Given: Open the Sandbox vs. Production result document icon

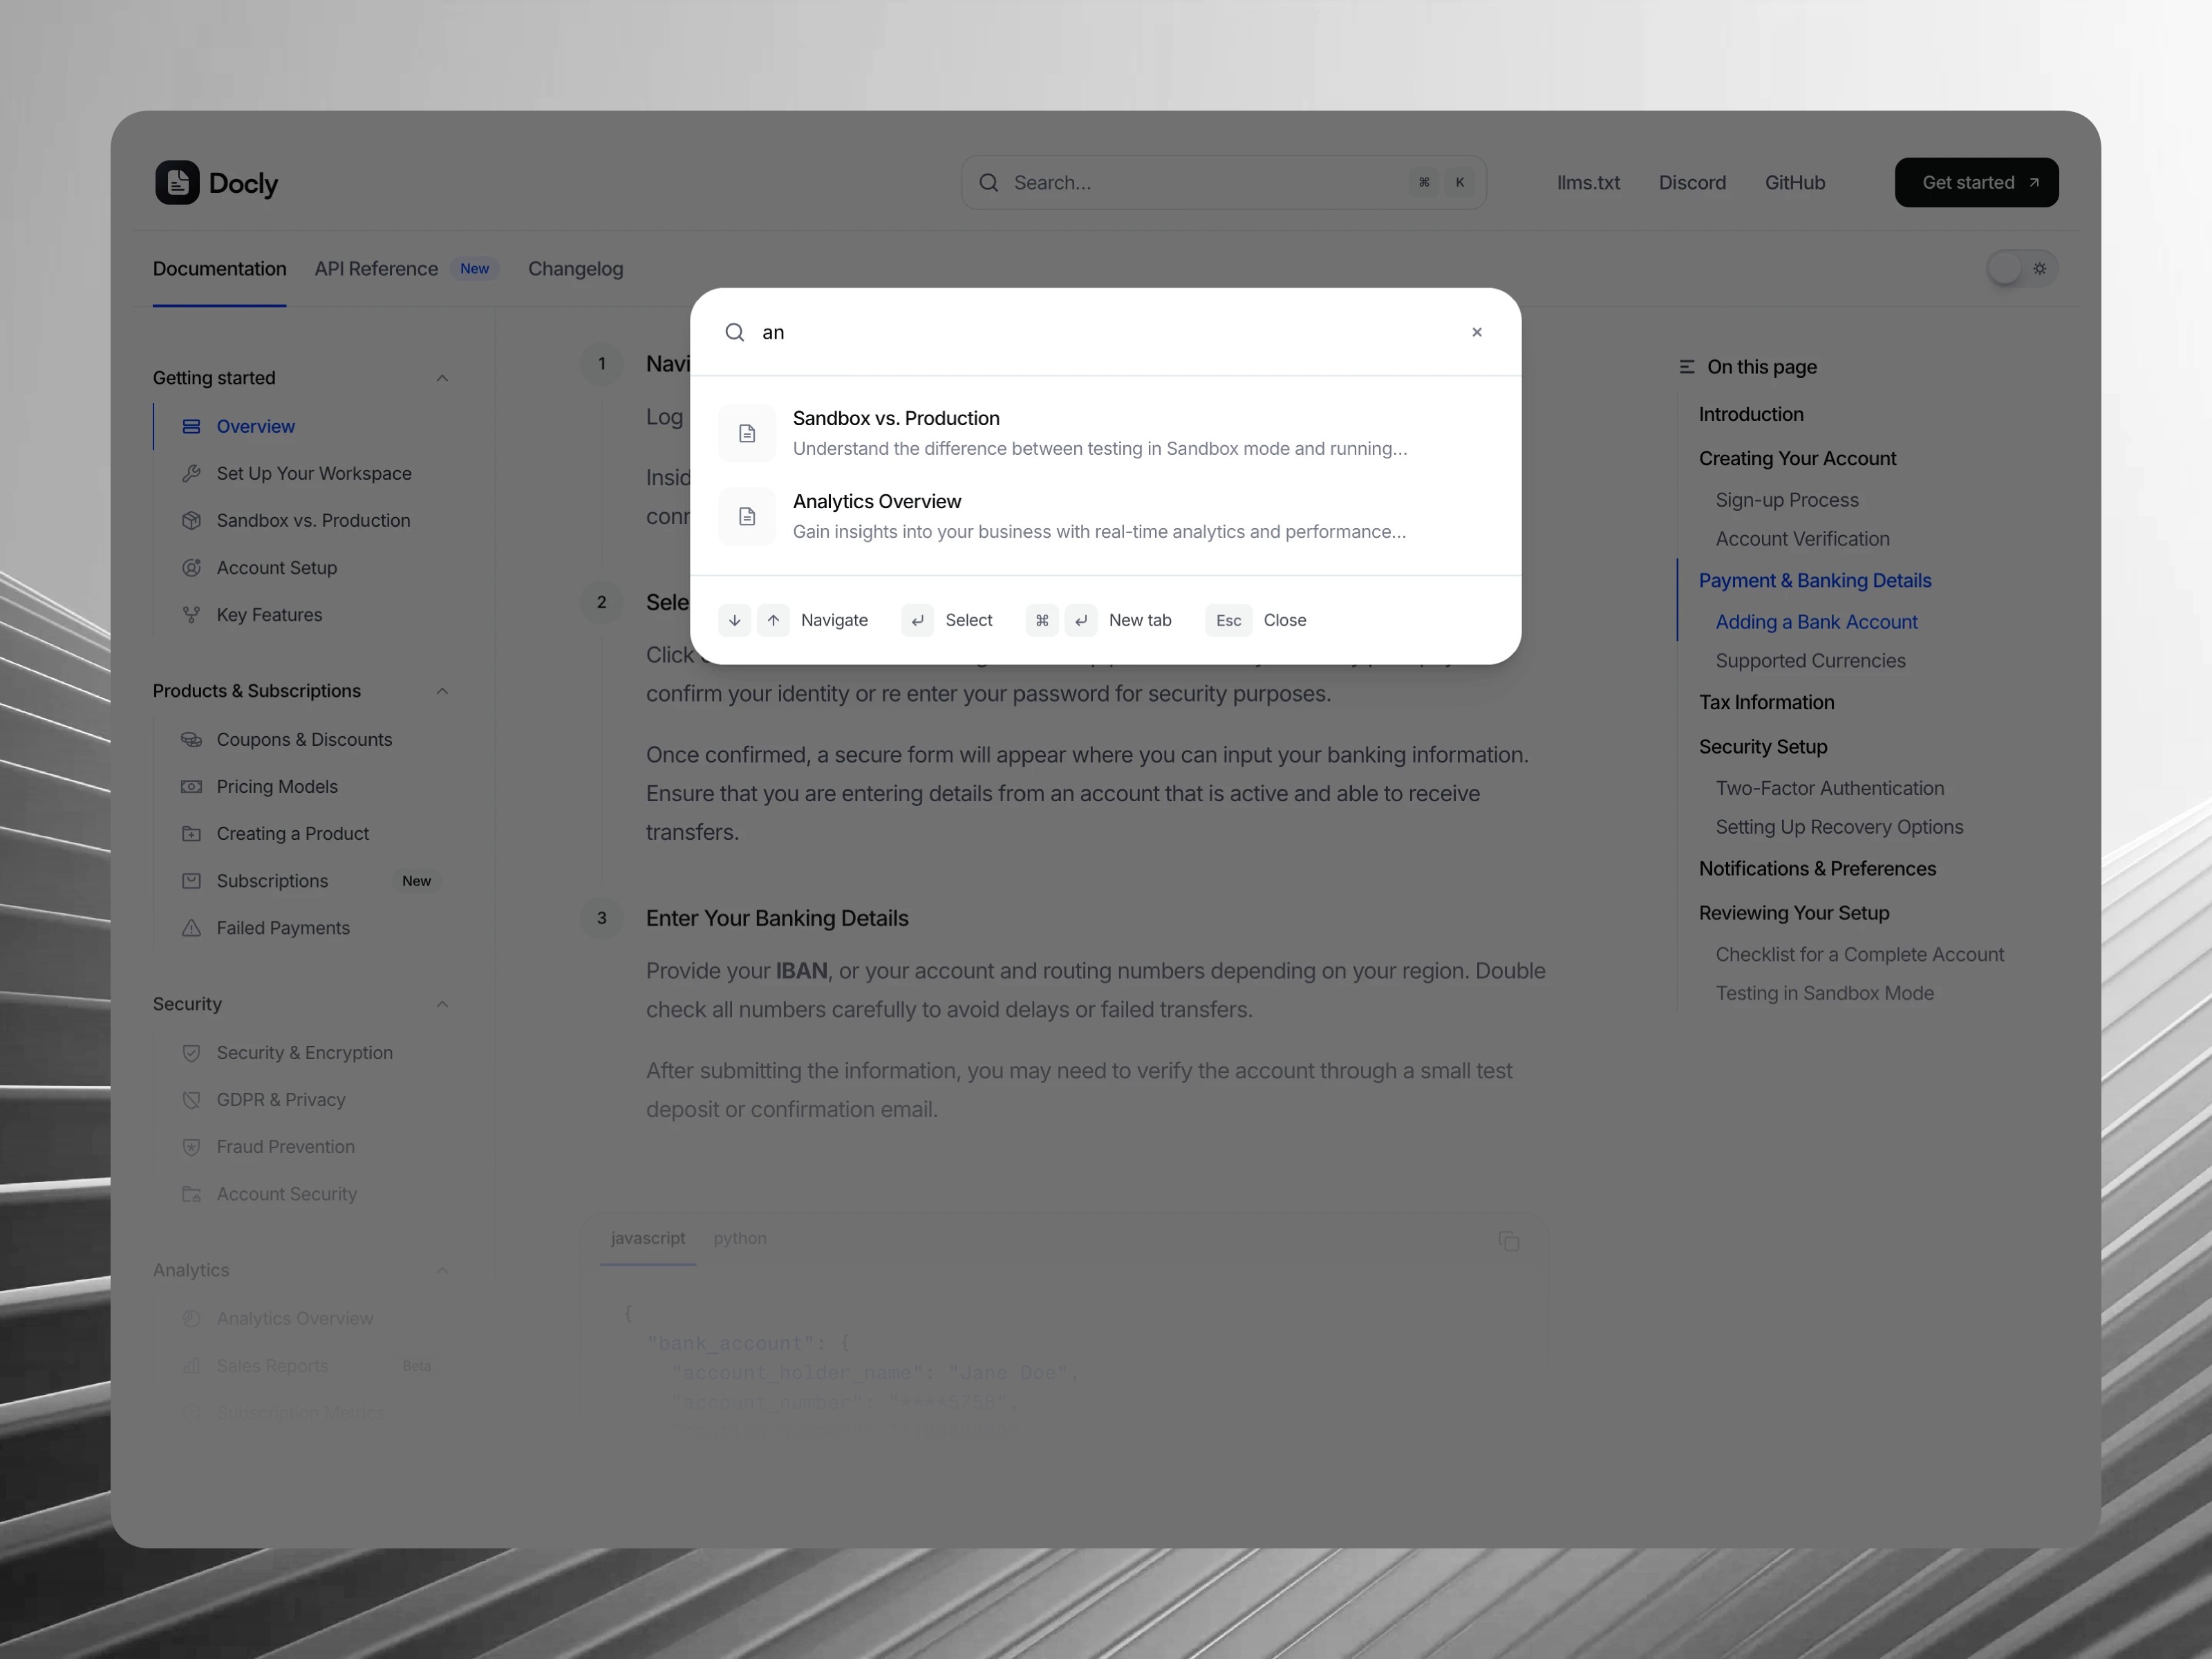Looking at the screenshot, I should 747,434.
